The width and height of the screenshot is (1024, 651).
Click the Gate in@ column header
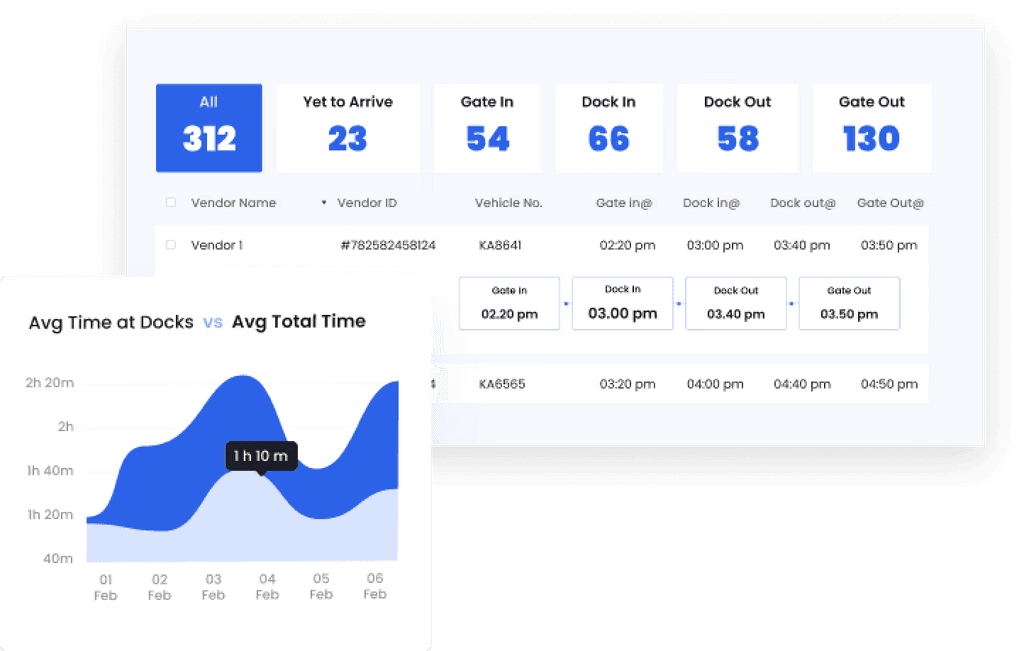[x=624, y=203]
